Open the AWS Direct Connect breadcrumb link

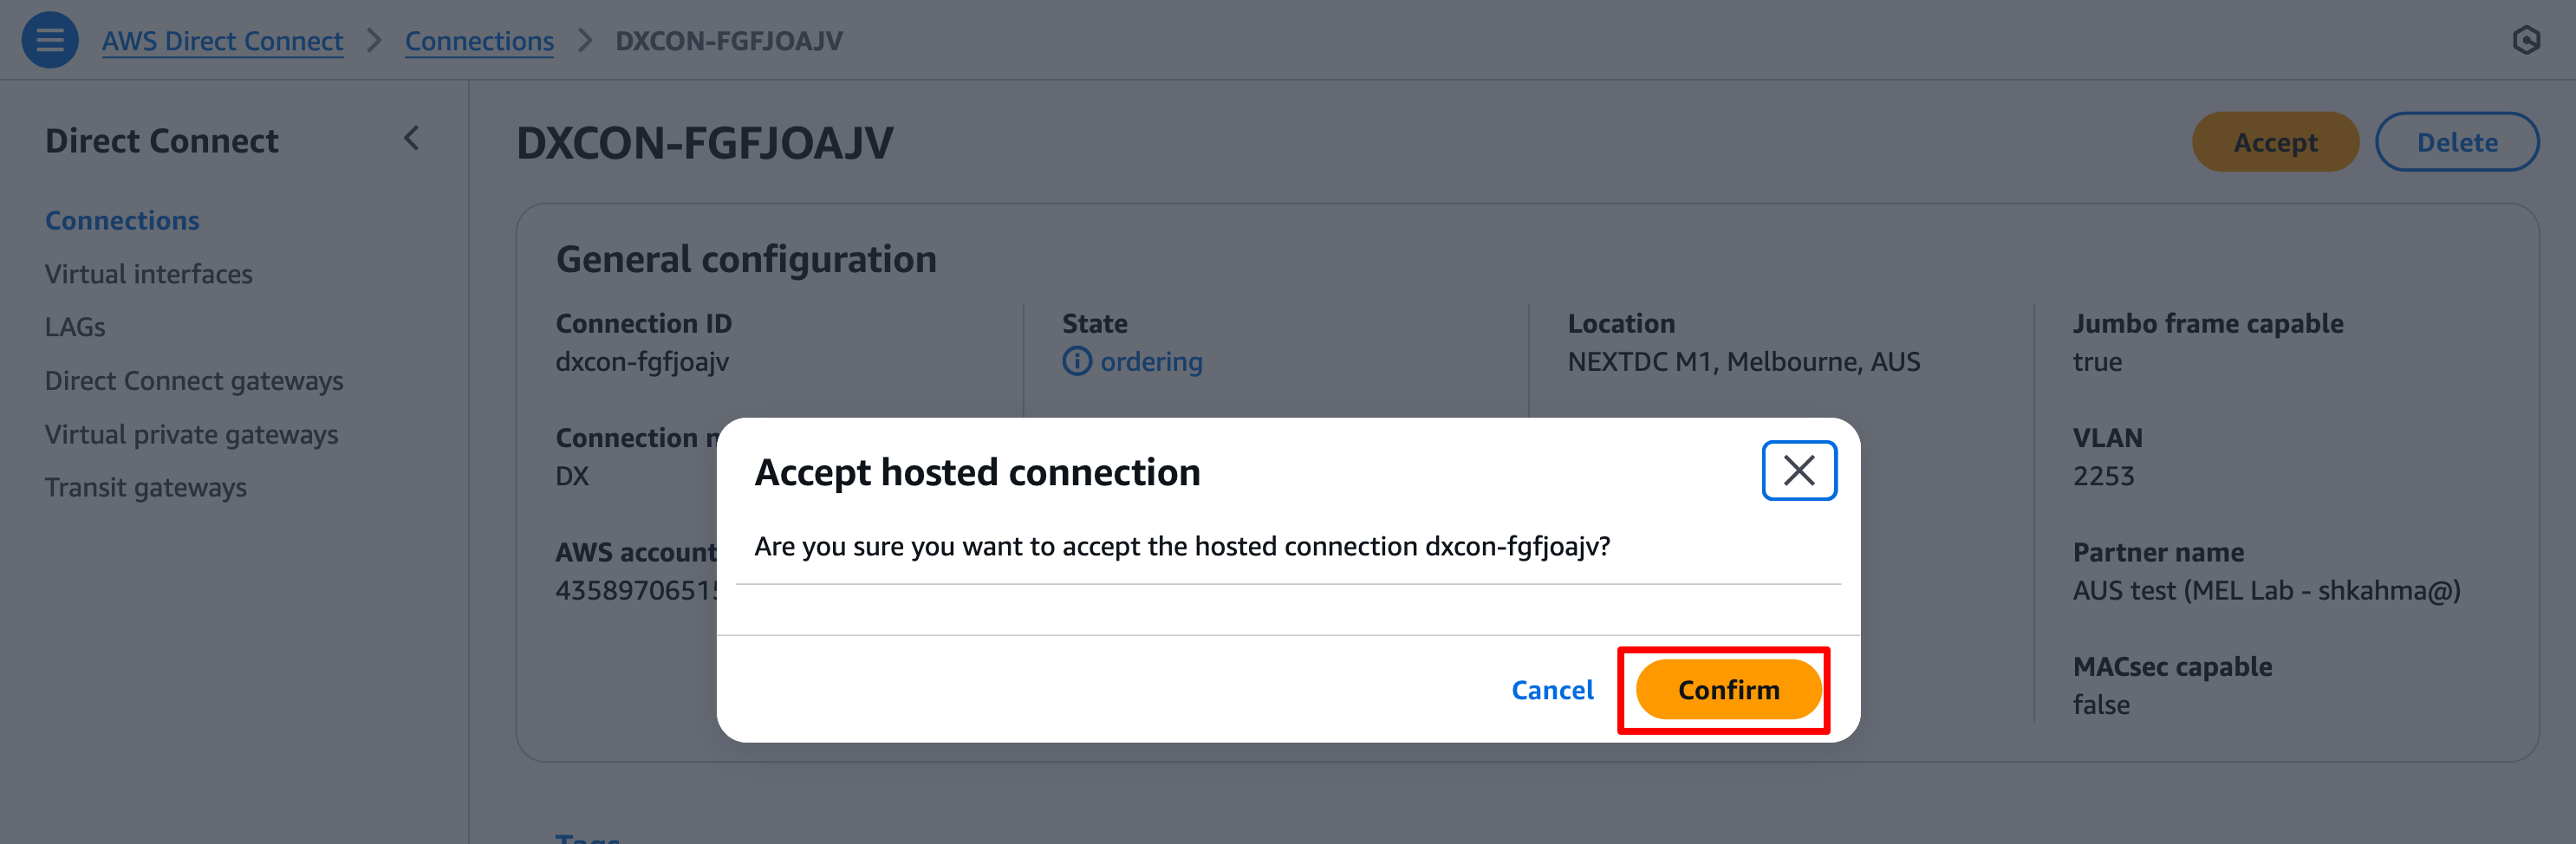click(x=222, y=41)
